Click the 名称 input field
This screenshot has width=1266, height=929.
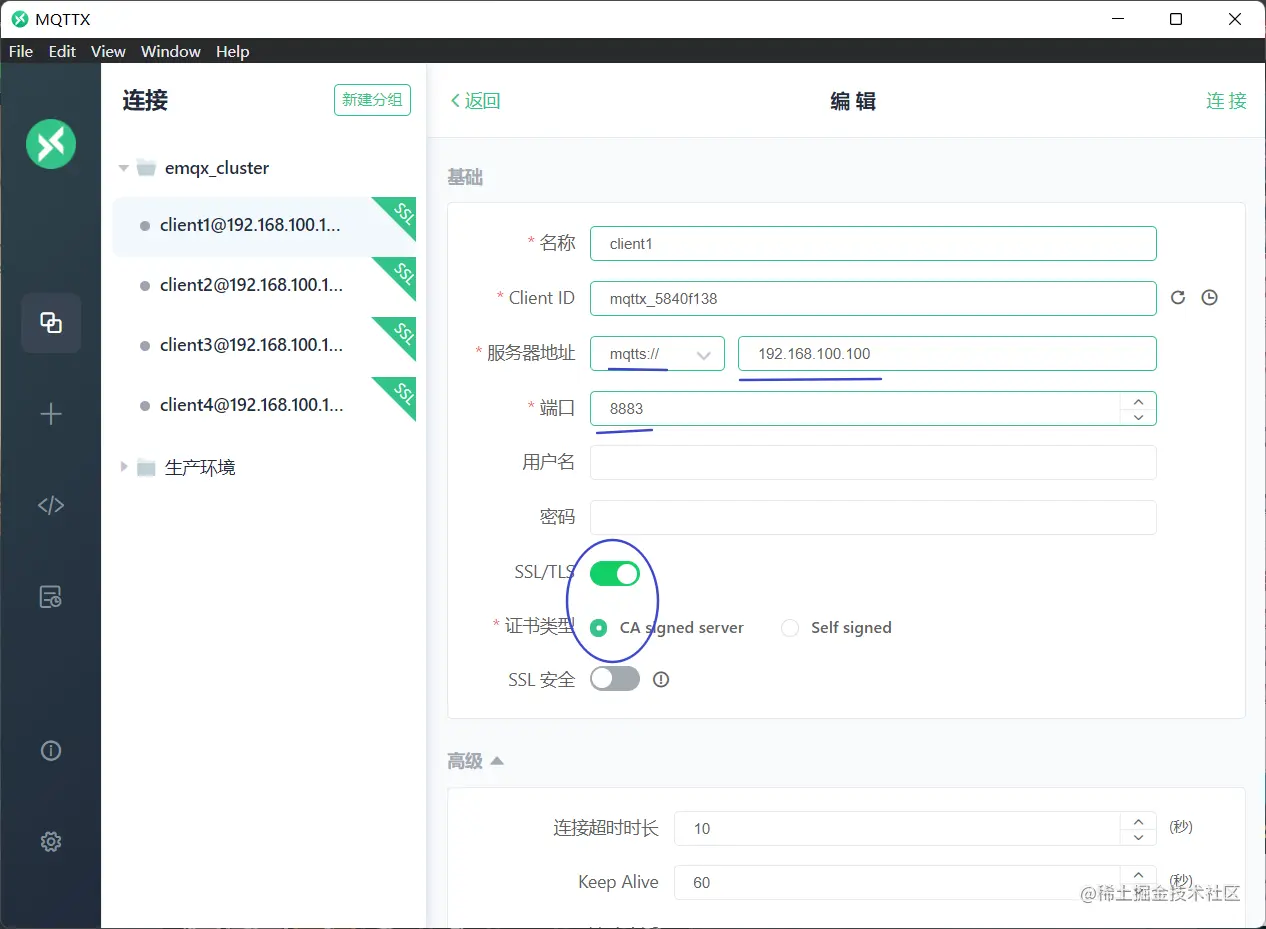coord(873,244)
